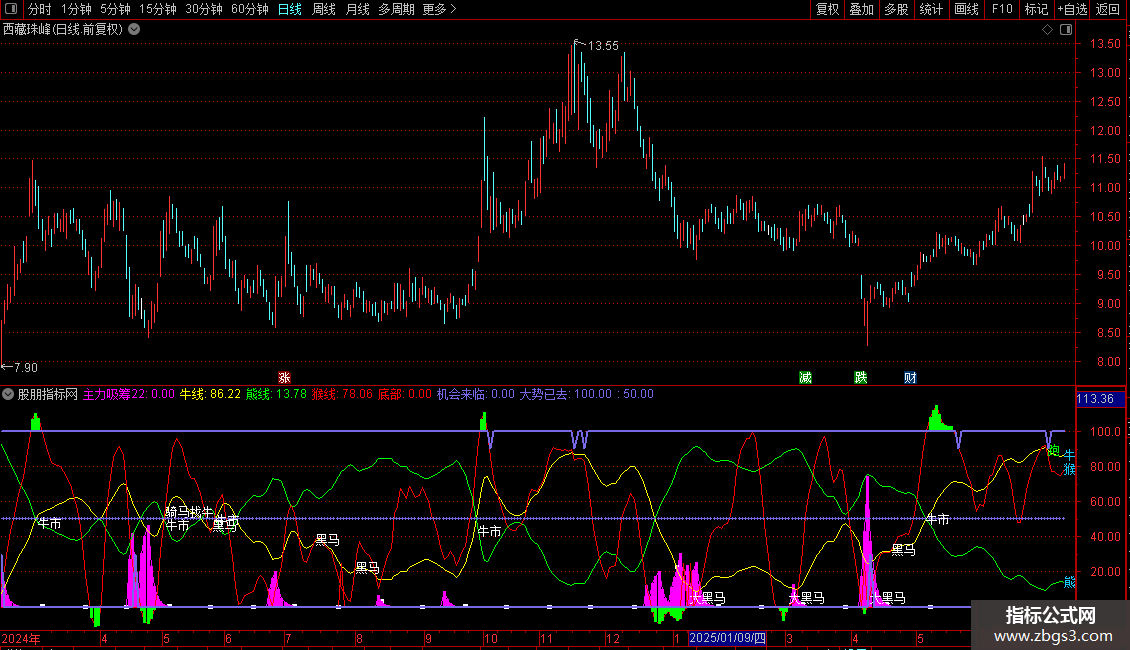1130x650 pixels.
Task: Click the 叠加 overlay button
Action: tap(862, 9)
